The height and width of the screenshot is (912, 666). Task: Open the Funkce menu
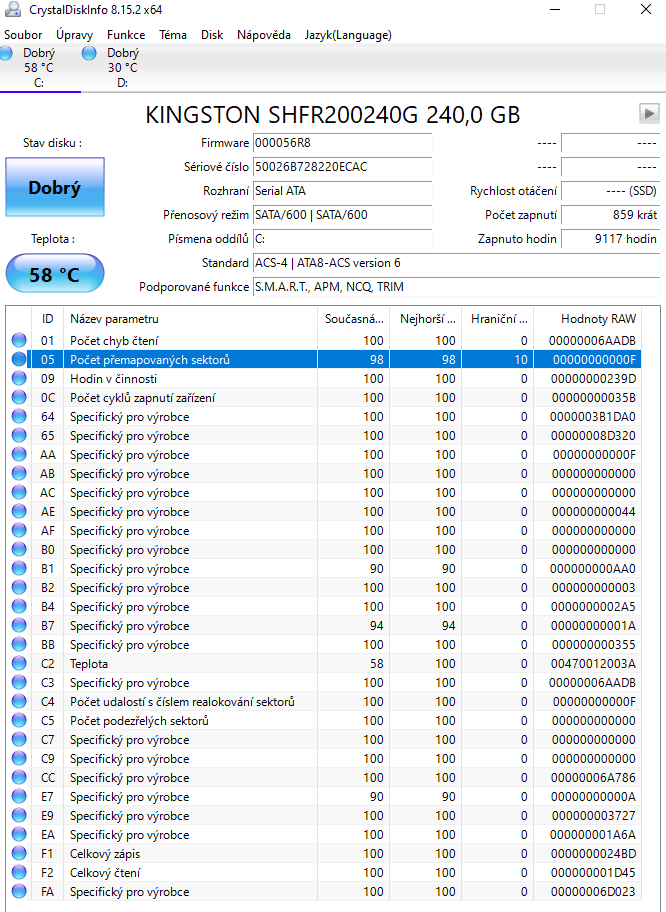coord(126,35)
